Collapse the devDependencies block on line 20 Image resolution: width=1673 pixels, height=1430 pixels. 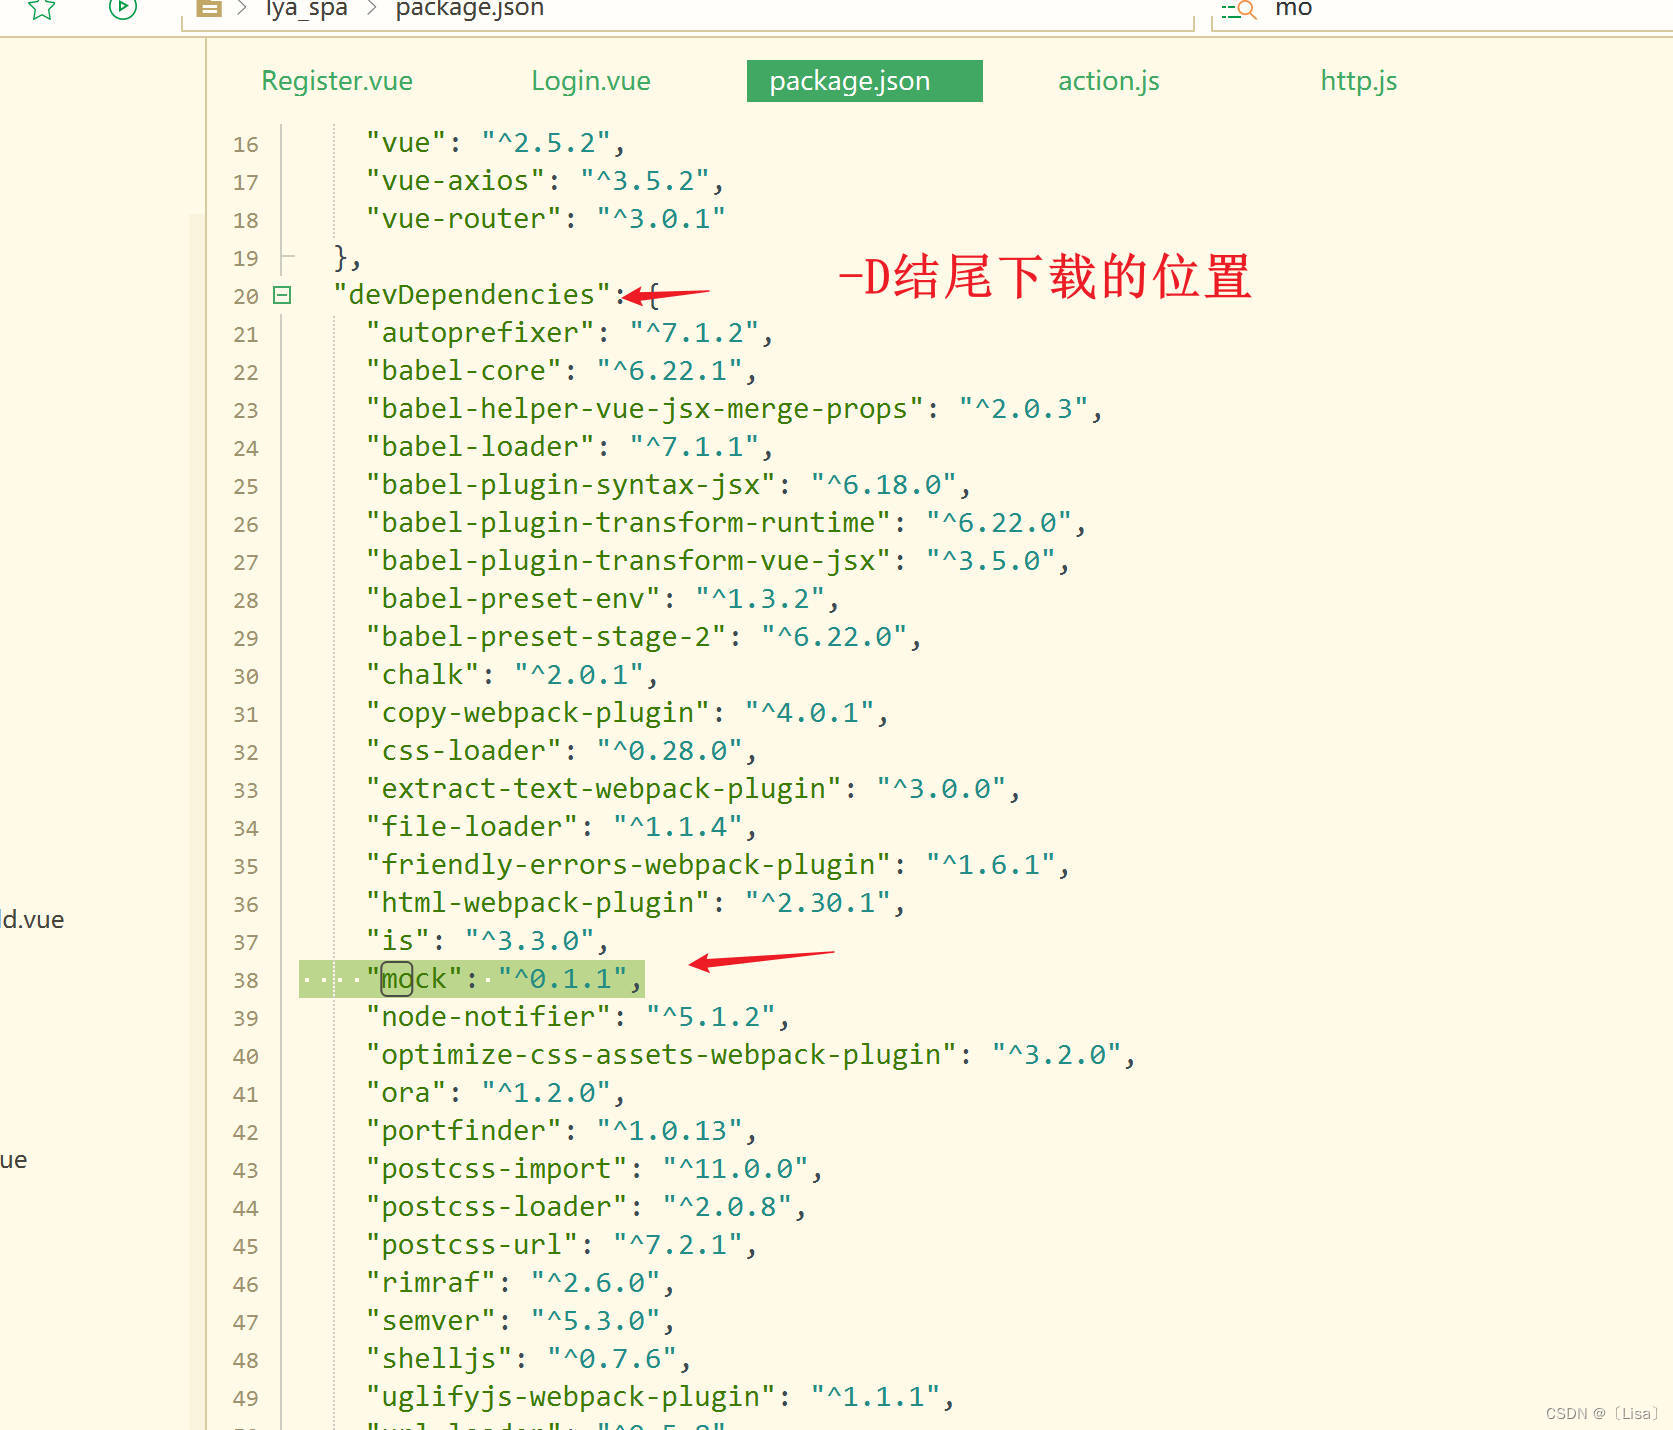click(x=282, y=295)
